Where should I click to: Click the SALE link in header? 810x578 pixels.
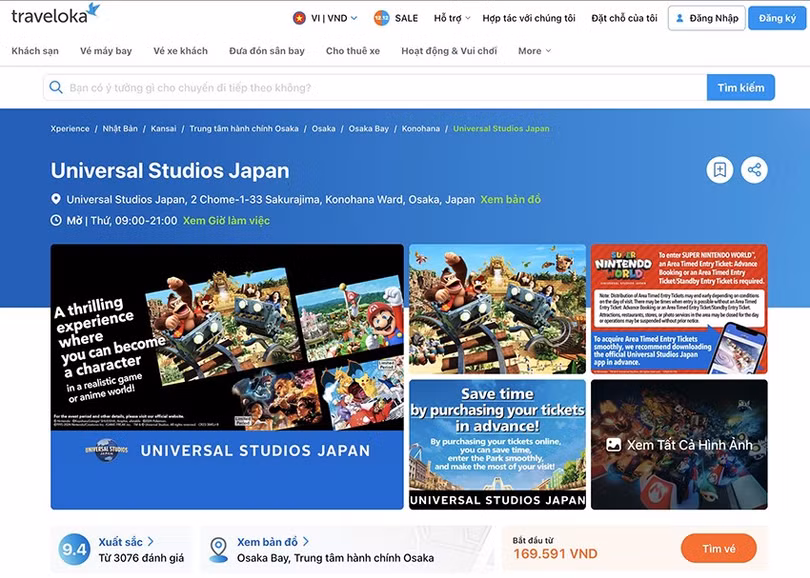pyautogui.click(x=407, y=18)
